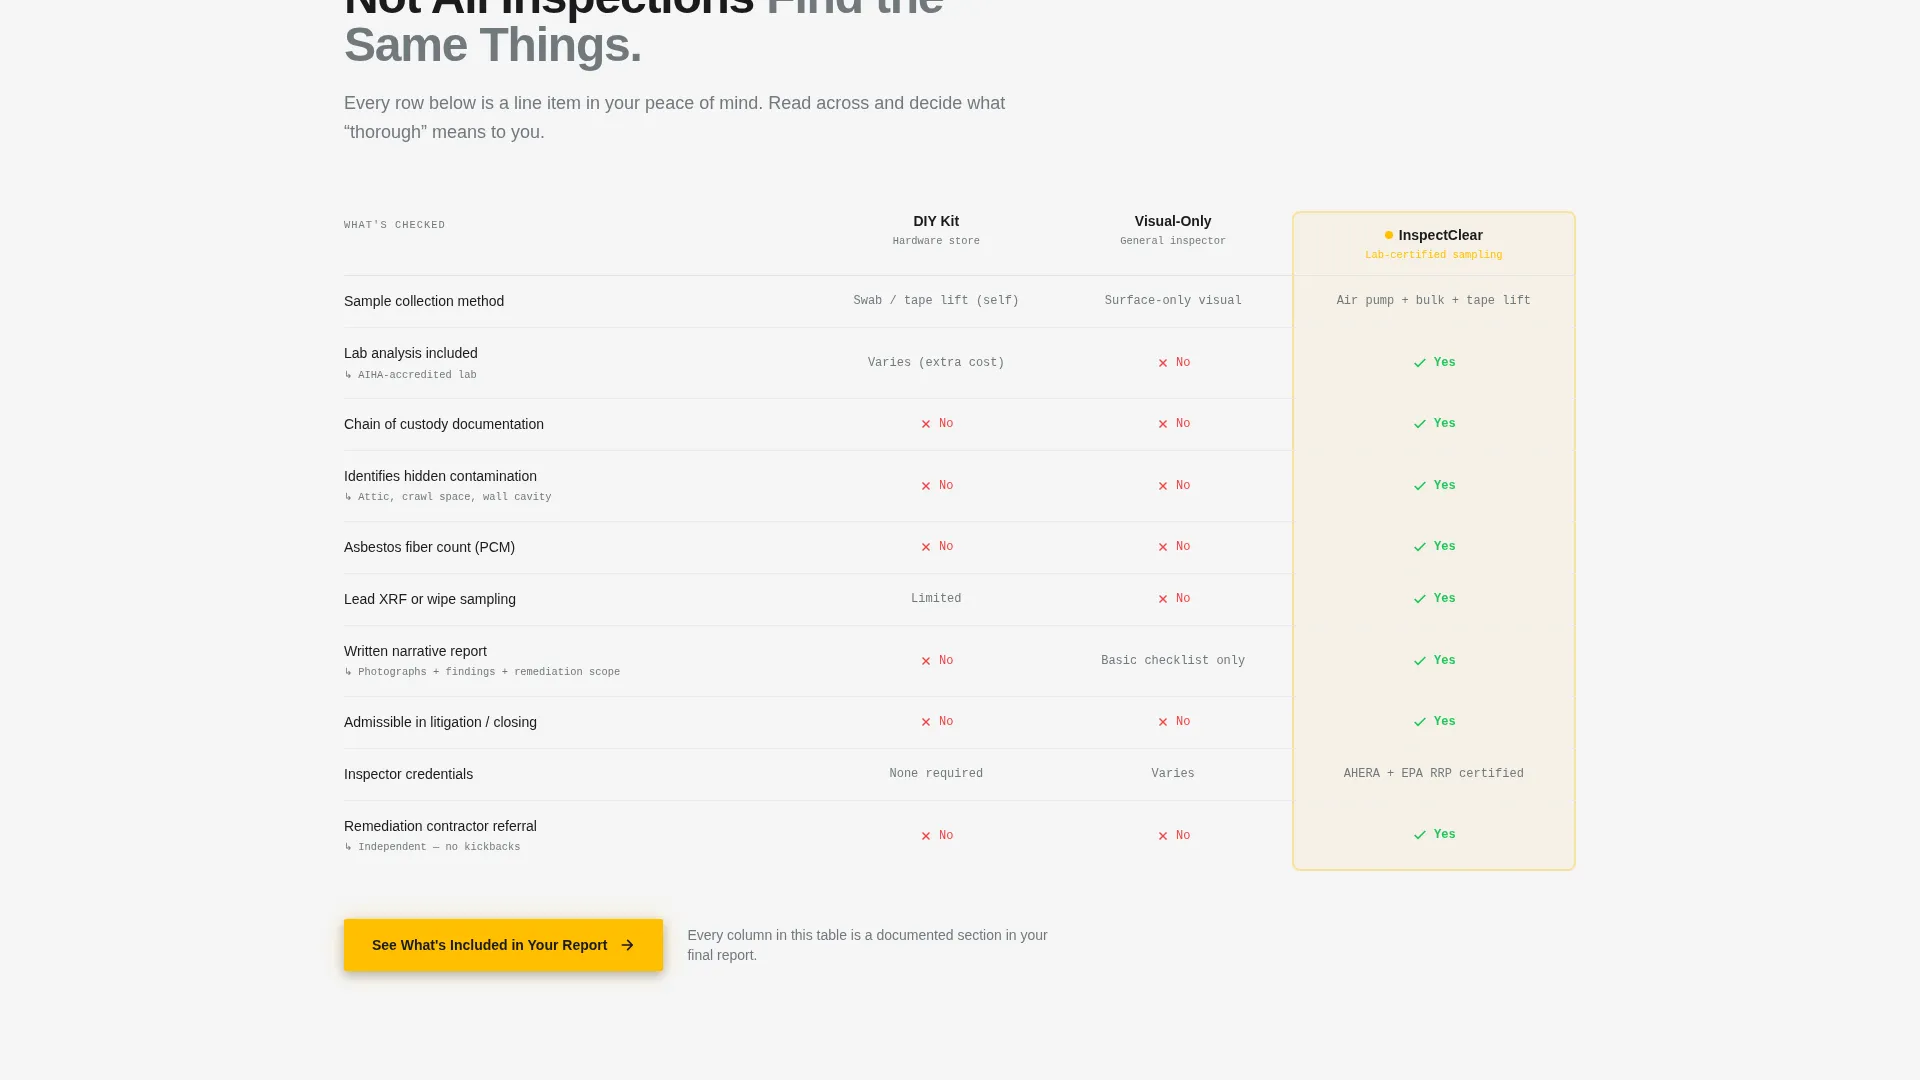Click the red X for Visual-Only Lab analysis
Viewport: 1920px width, 1080px height.
click(x=1163, y=363)
